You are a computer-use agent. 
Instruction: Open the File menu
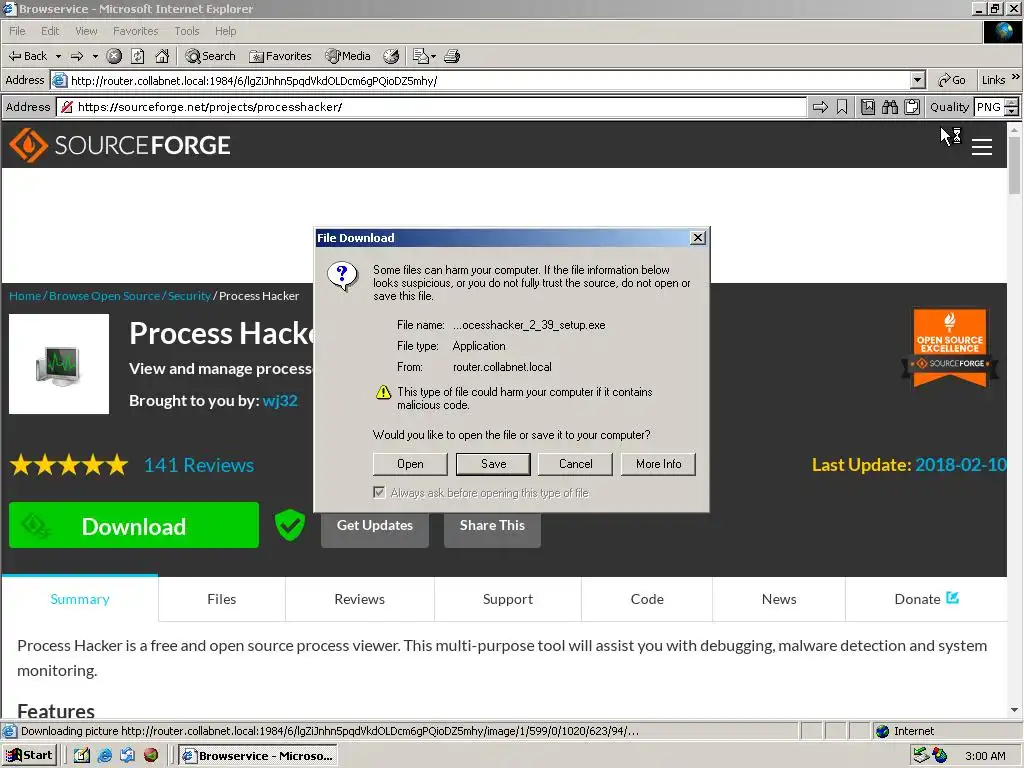click(x=17, y=31)
